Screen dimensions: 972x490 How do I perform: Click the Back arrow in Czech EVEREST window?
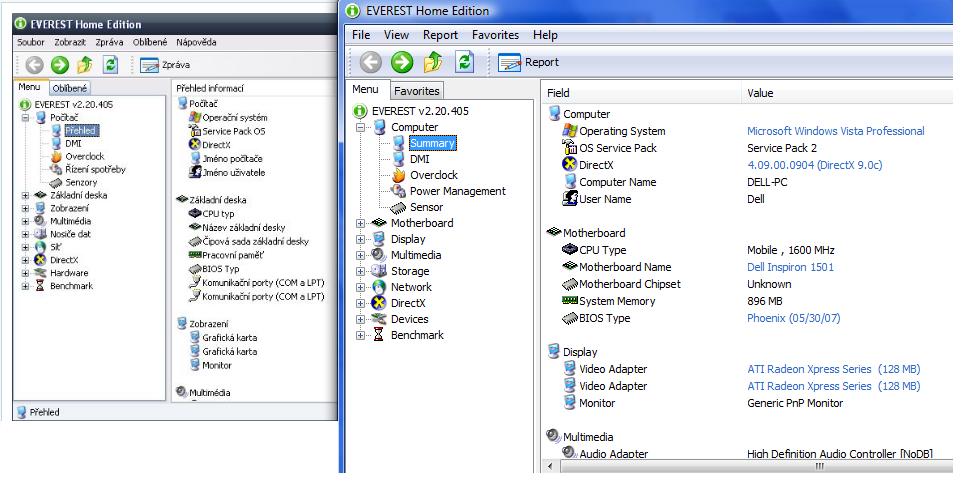(x=35, y=65)
